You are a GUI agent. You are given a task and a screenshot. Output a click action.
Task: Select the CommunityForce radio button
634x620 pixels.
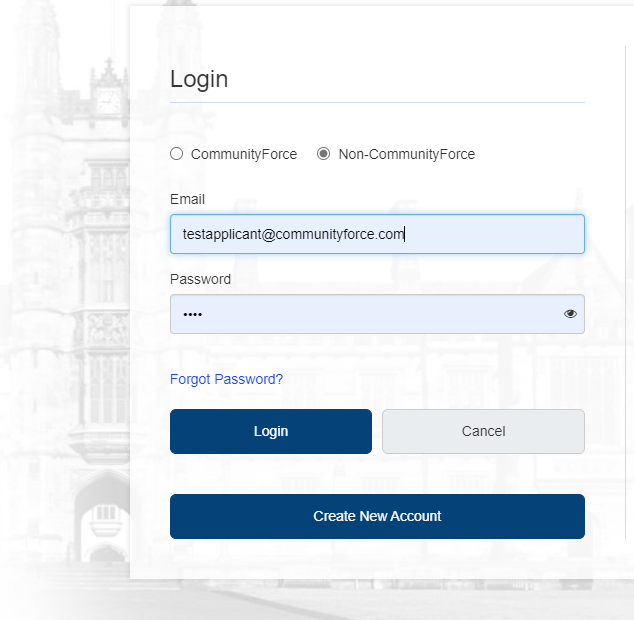176,154
